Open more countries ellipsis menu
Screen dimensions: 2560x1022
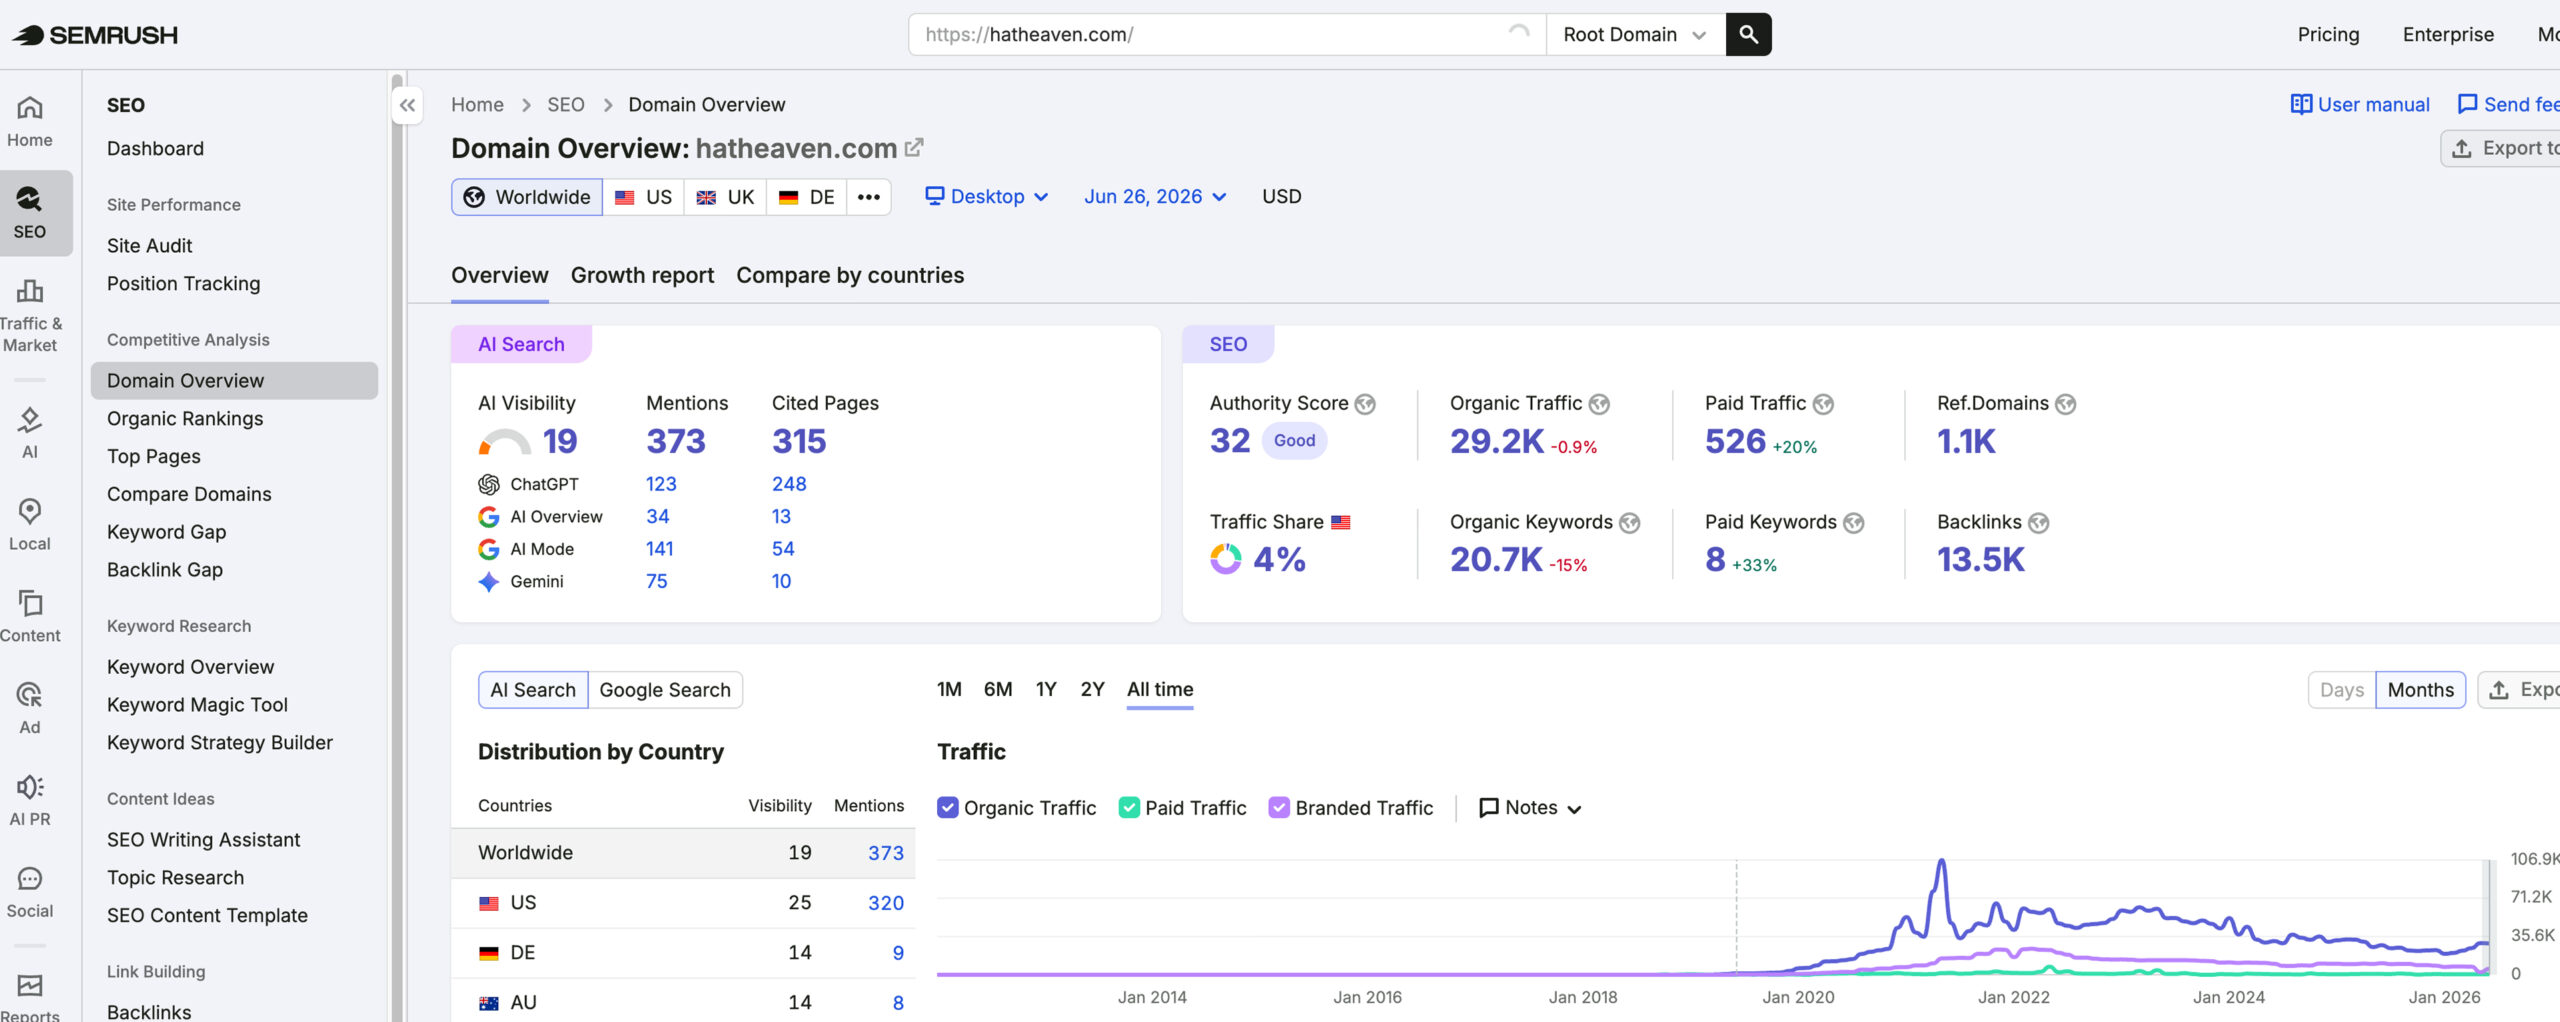[x=868, y=197]
